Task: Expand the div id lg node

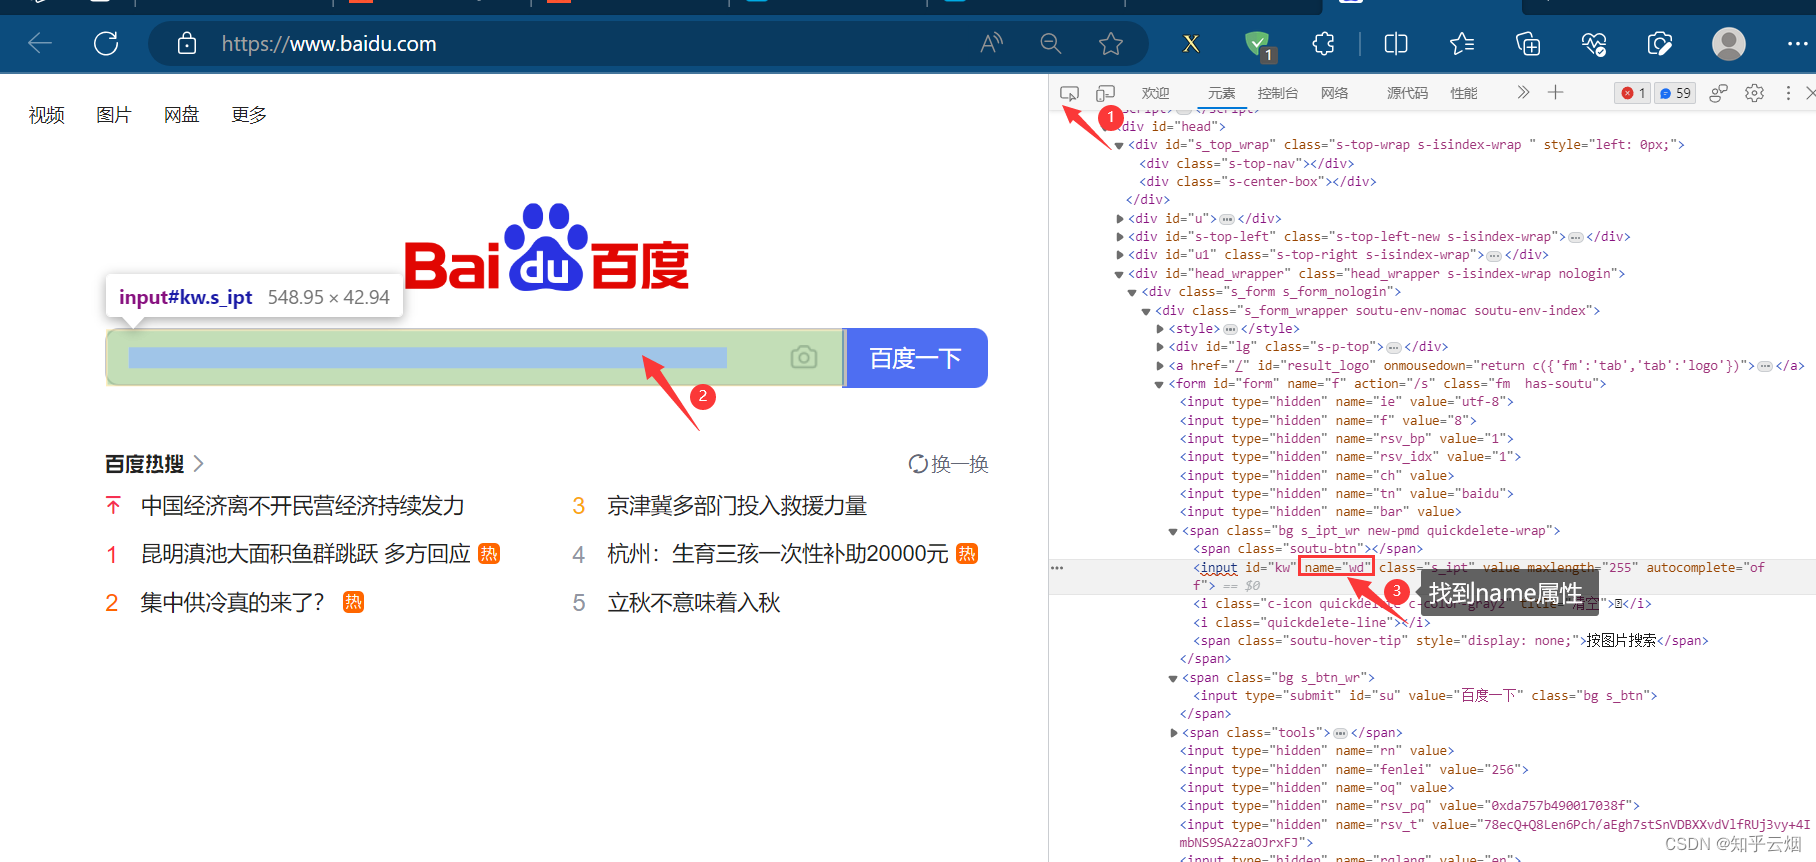Action: [1159, 347]
